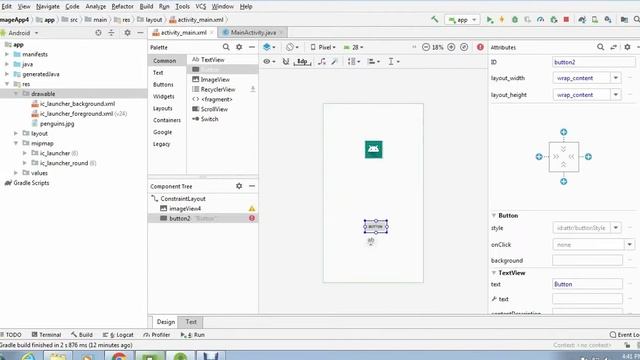Open Design Surface layers dropdown
Screen dimensions: 640x360
coord(269,47)
